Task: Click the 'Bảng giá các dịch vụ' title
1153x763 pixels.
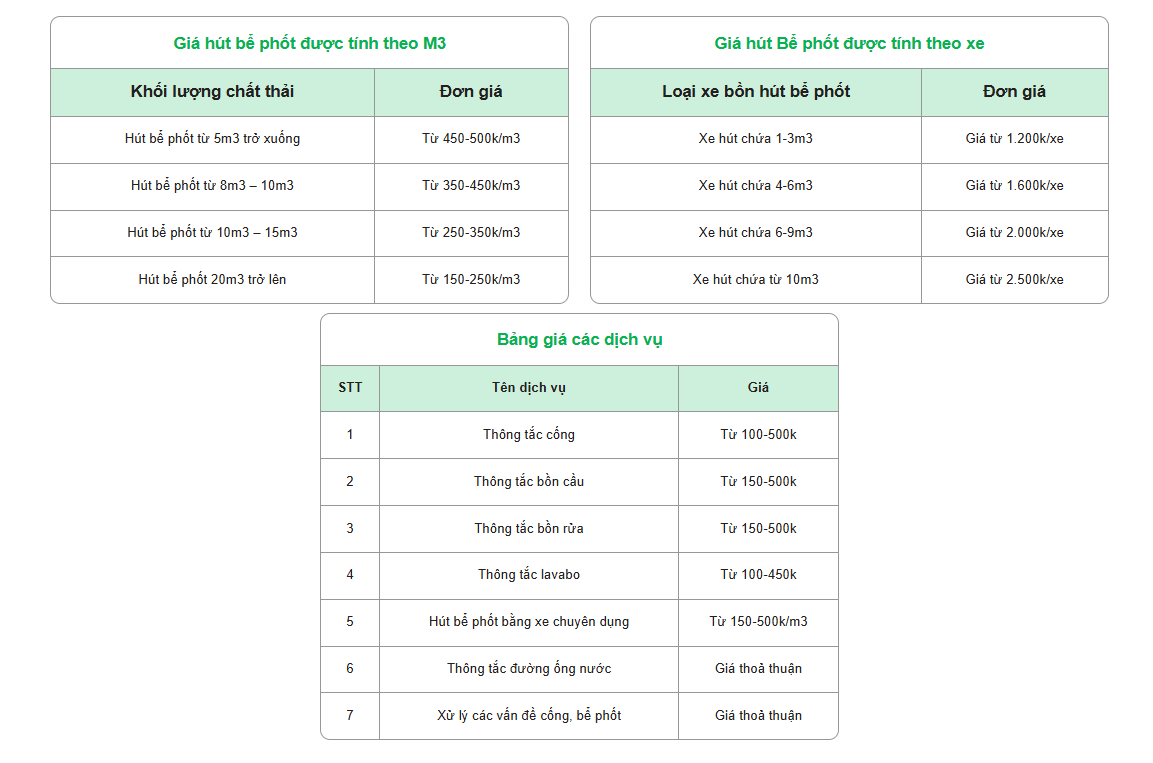Action: click(579, 340)
